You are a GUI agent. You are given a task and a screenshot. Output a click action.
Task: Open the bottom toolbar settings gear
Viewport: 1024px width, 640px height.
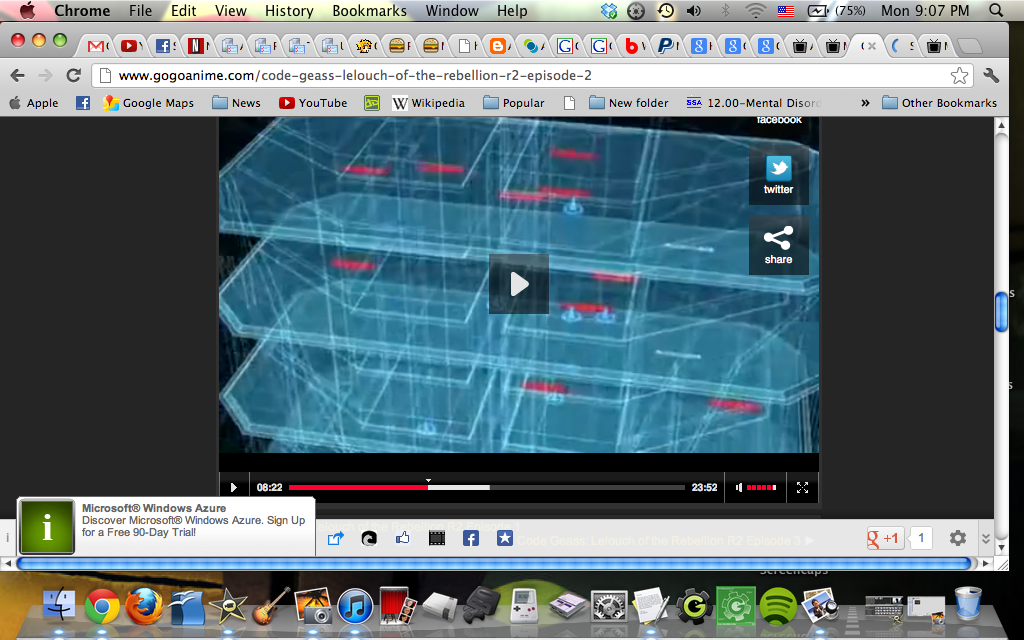click(958, 538)
